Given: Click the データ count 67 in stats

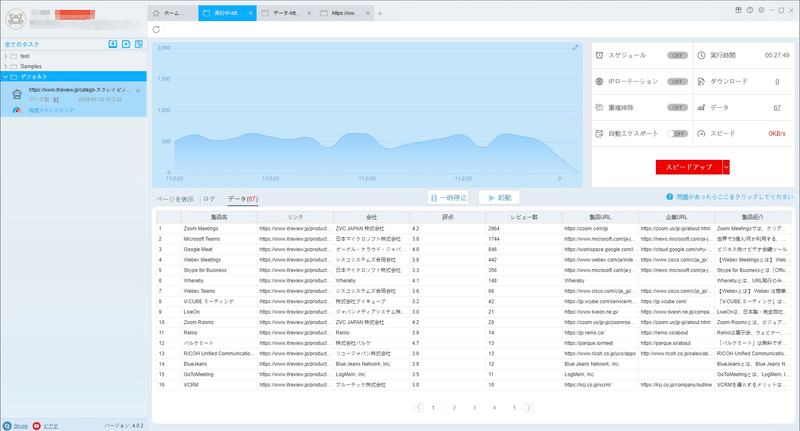Looking at the screenshot, I should (777, 108).
